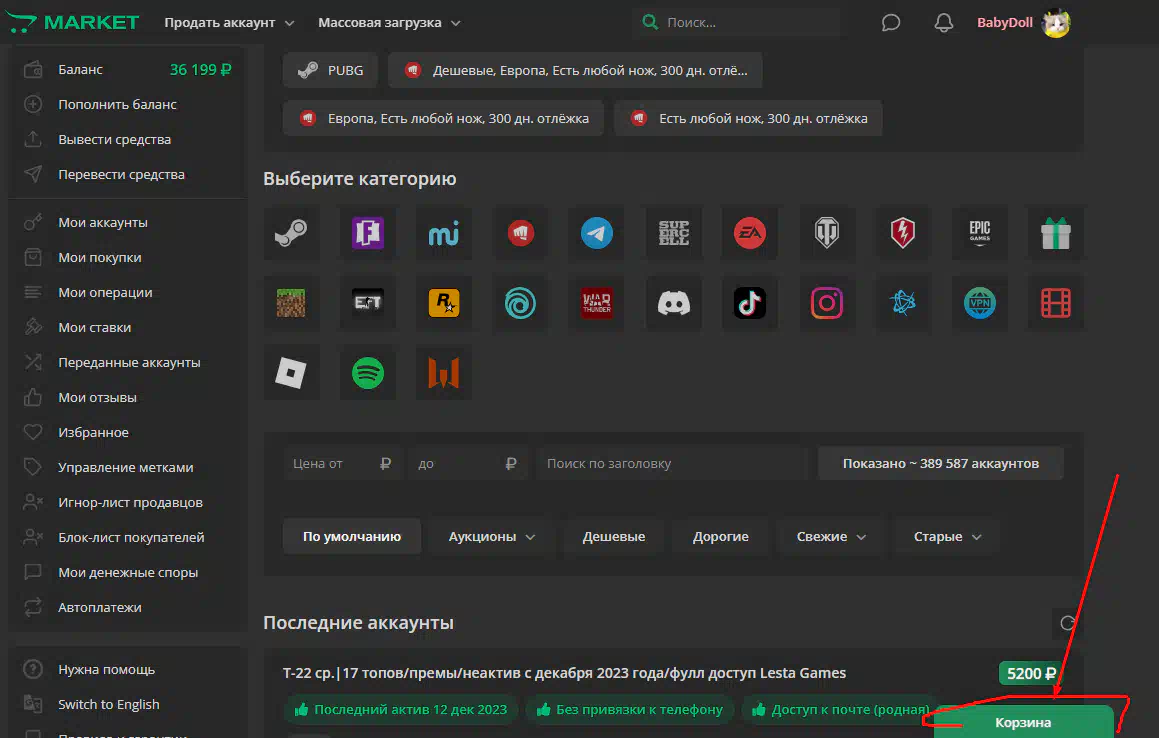Go to Автоплатежи
1159x738 pixels.
tap(100, 608)
